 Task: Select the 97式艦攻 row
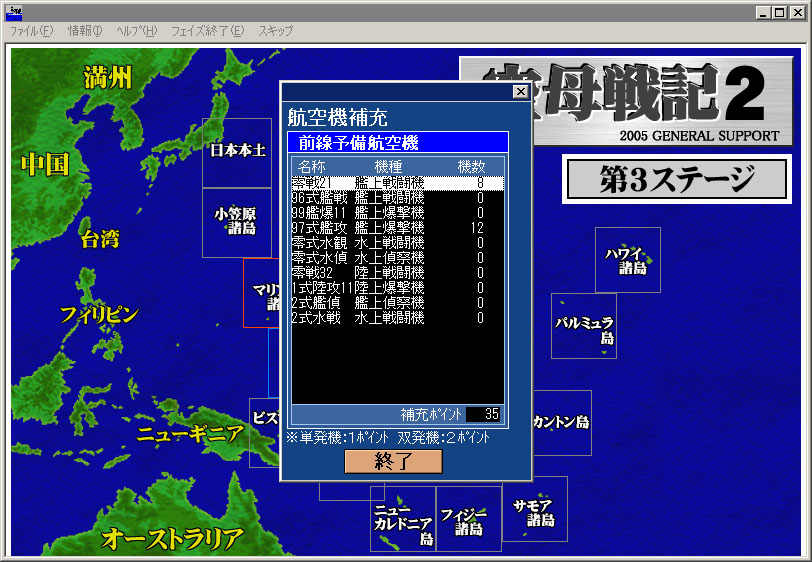click(397, 228)
